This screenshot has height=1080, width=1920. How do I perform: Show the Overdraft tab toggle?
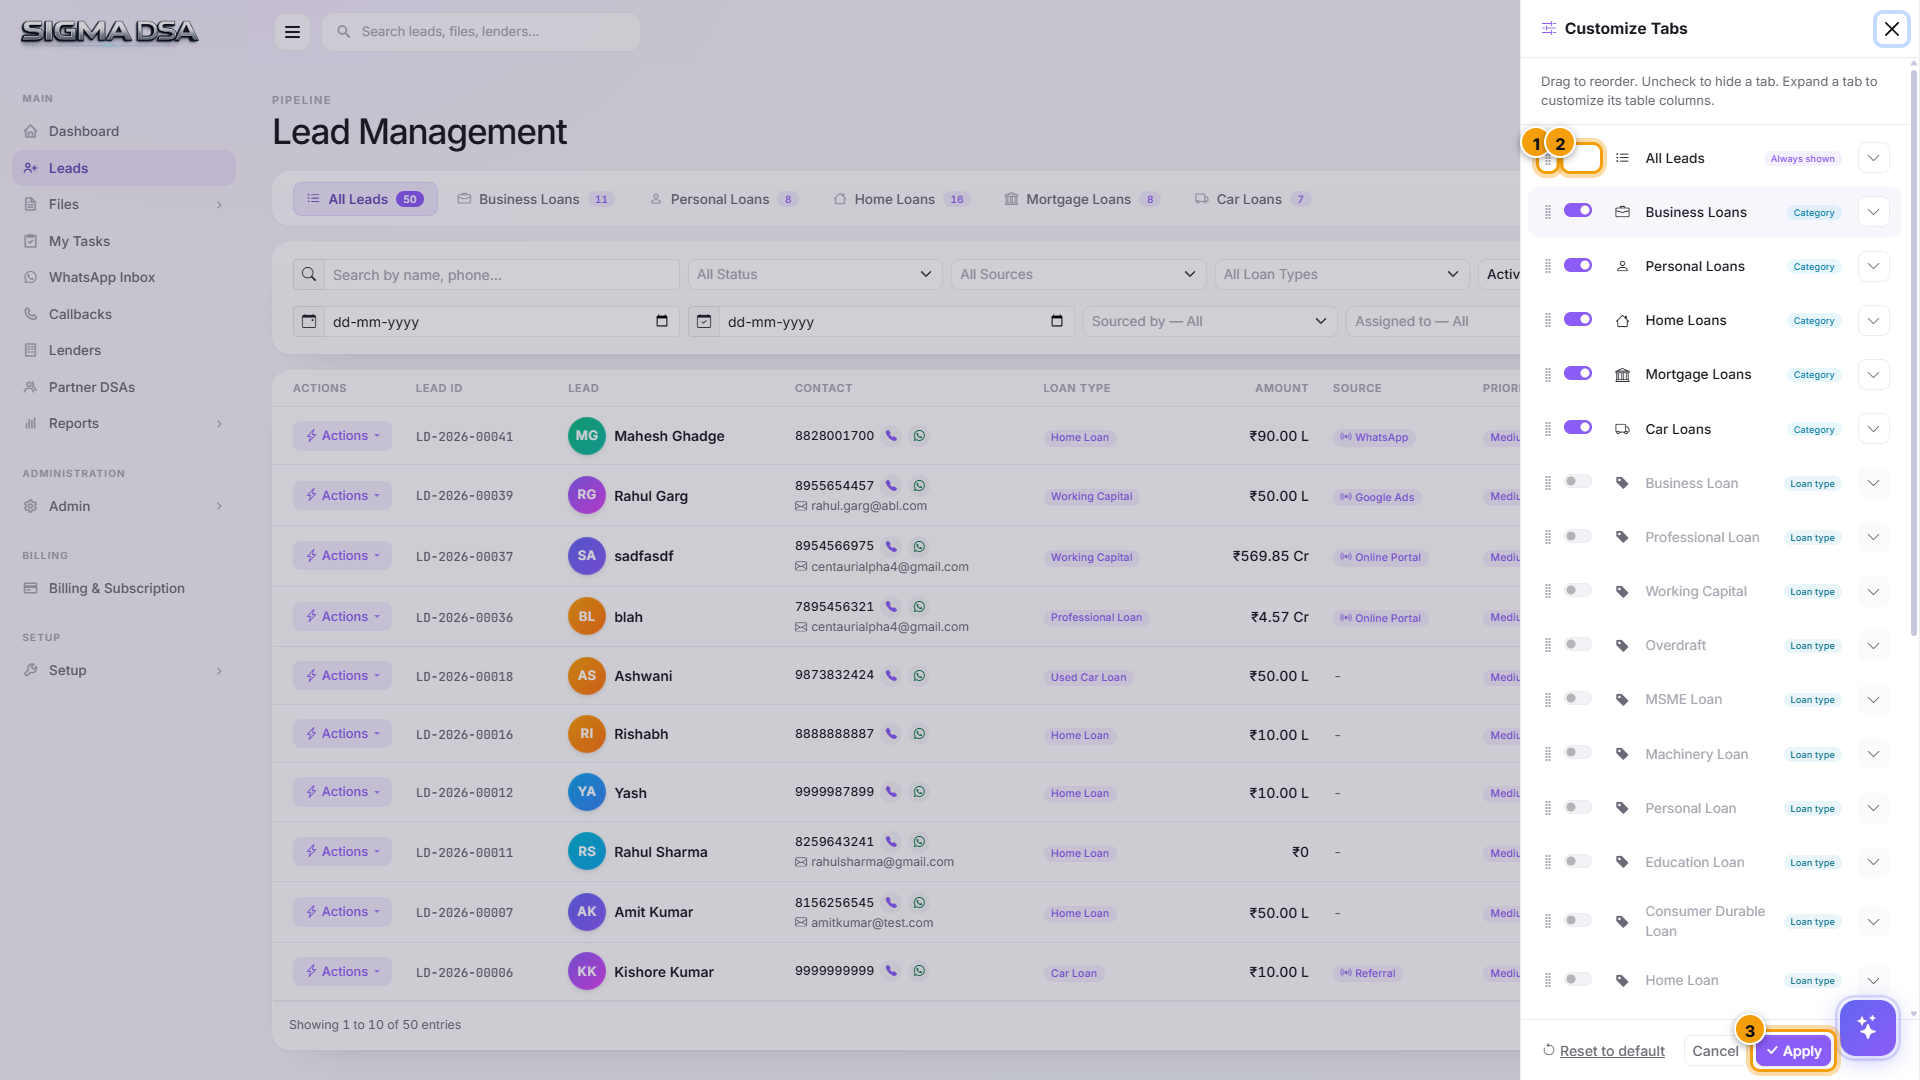click(1578, 644)
